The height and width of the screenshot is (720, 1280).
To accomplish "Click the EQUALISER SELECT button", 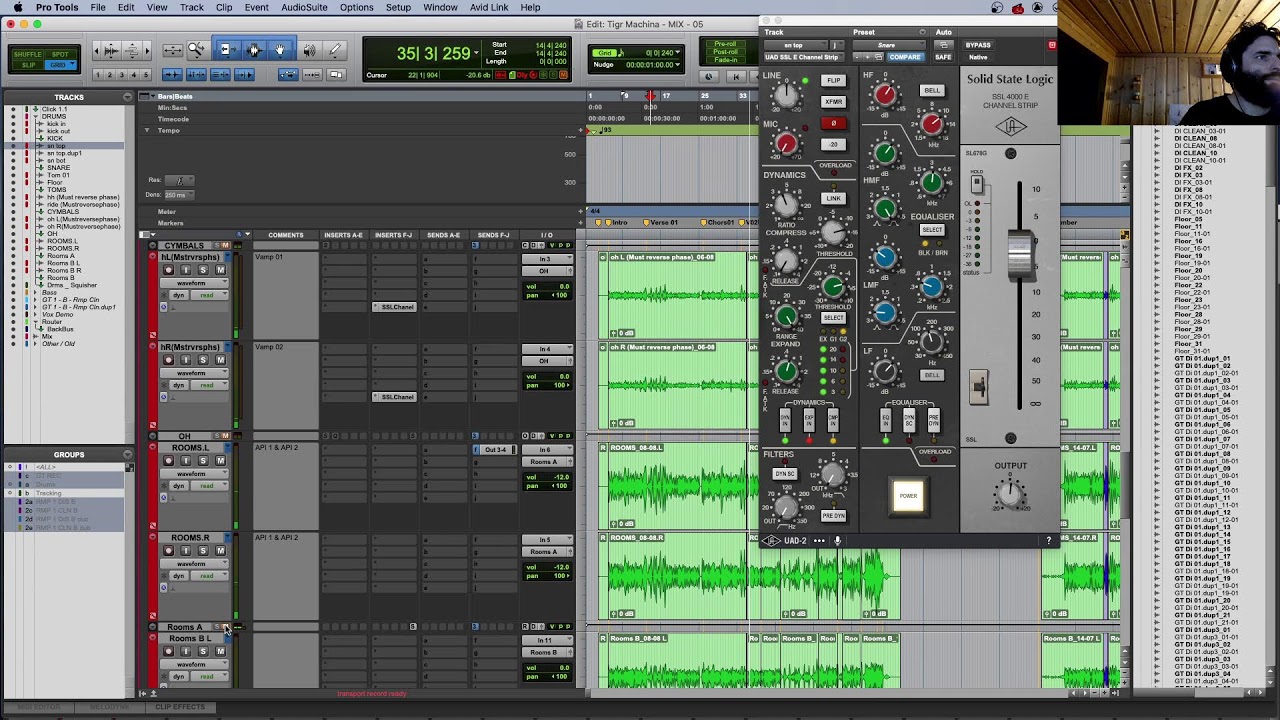I will coord(932,230).
